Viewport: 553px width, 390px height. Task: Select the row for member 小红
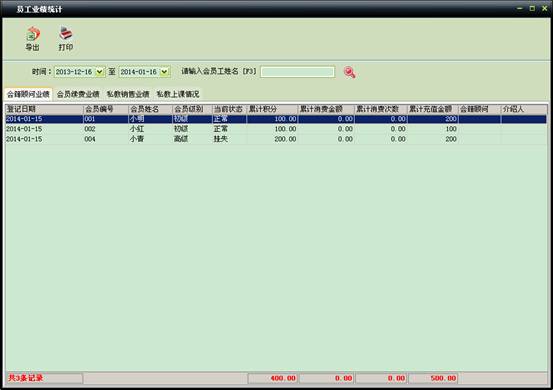tap(276, 129)
